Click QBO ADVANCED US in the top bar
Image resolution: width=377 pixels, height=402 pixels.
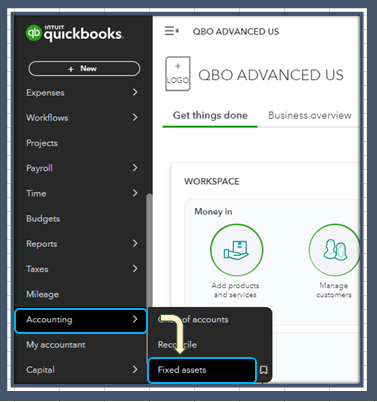tap(236, 32)
